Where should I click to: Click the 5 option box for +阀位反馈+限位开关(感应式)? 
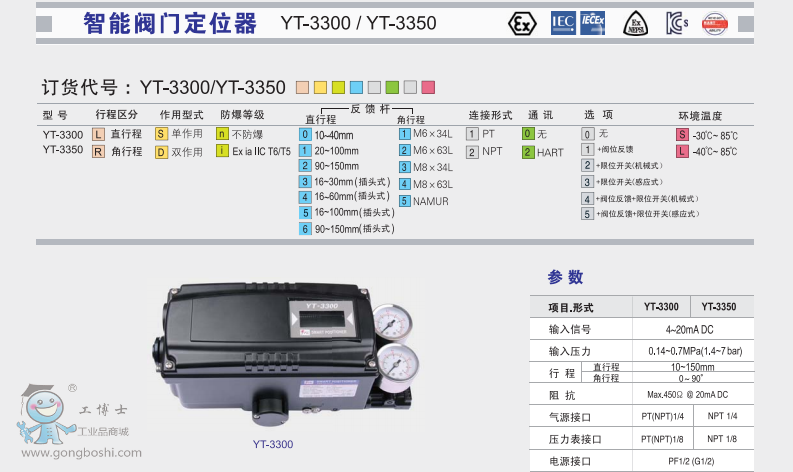tap(587, 213)
